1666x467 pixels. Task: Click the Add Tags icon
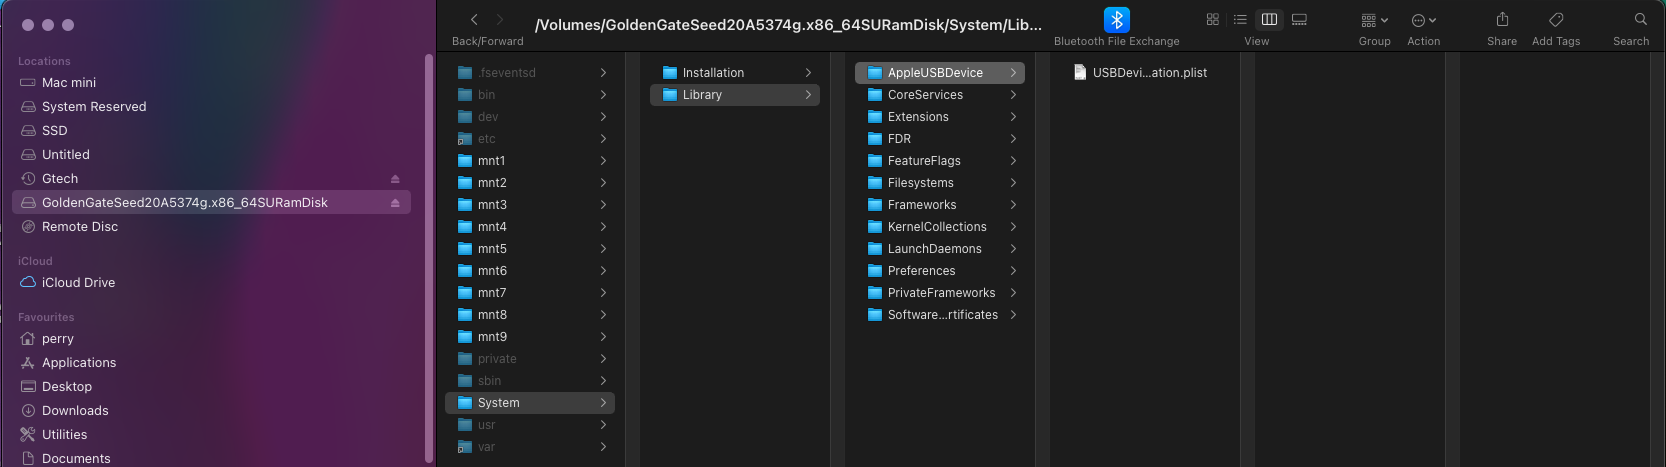click(x=1556, y=20)
